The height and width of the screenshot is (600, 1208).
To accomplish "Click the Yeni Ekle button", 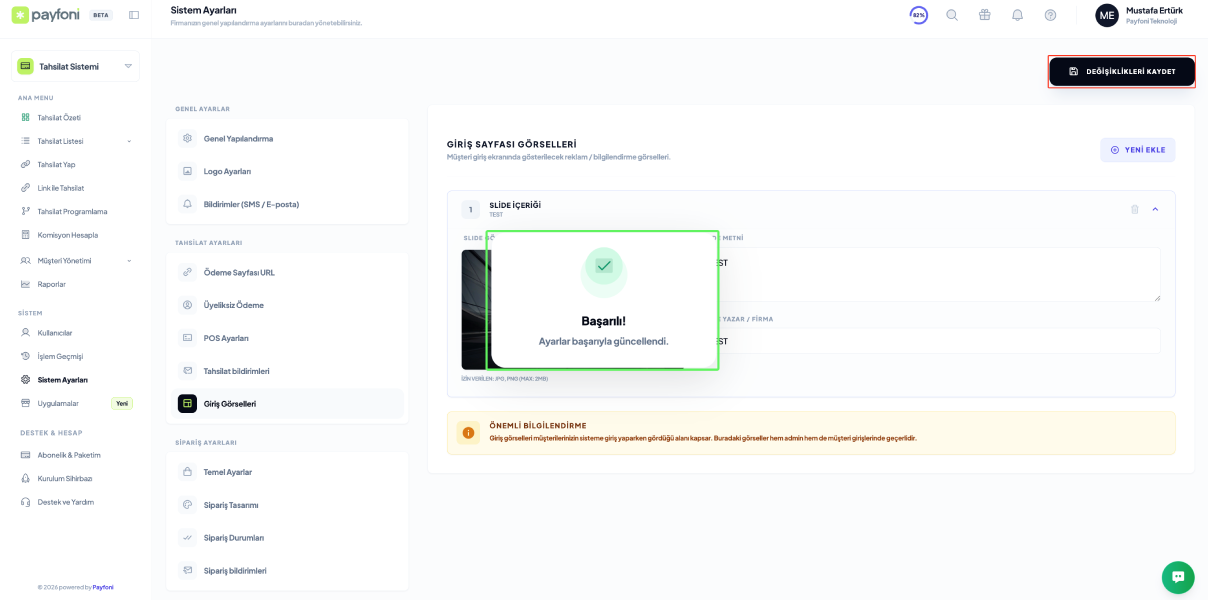I will click(1137, 150).
